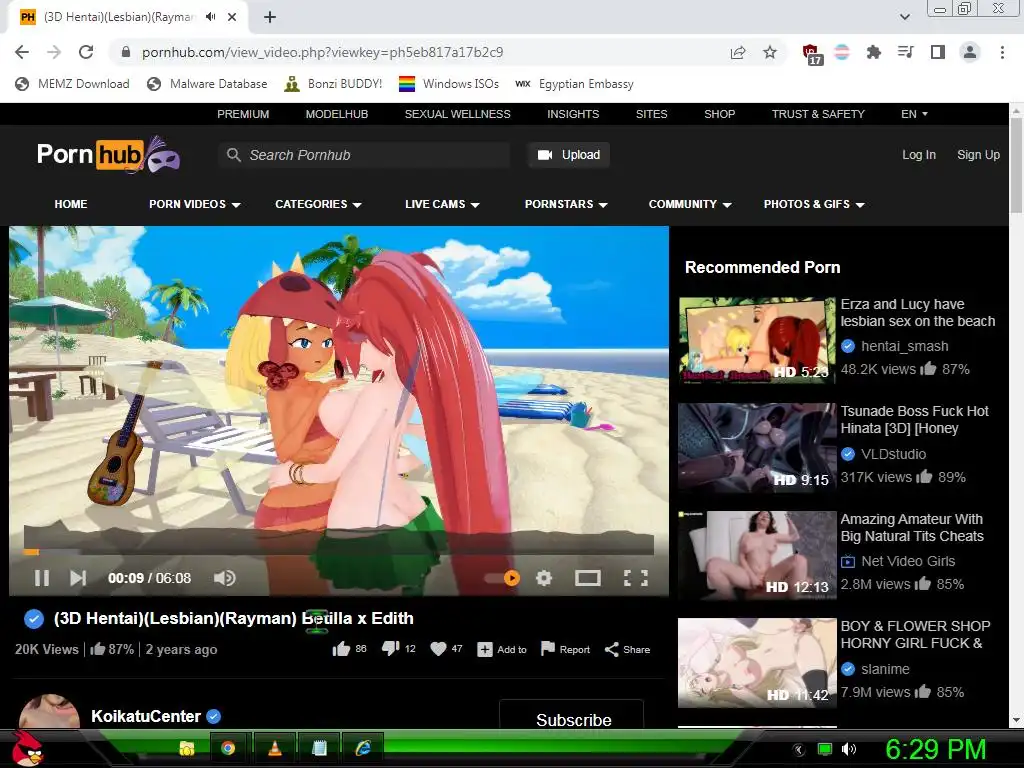Switch player to theater mode

(588, 578)
